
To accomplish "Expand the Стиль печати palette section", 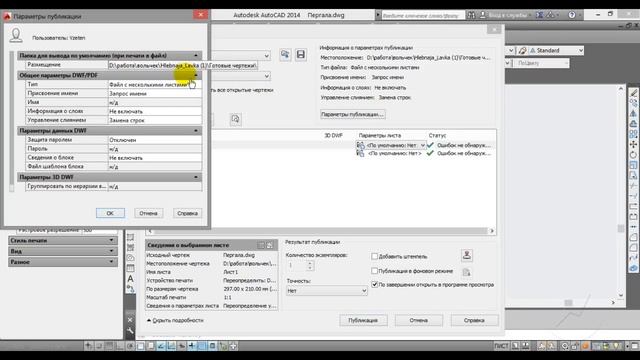I will click(63, 240).
